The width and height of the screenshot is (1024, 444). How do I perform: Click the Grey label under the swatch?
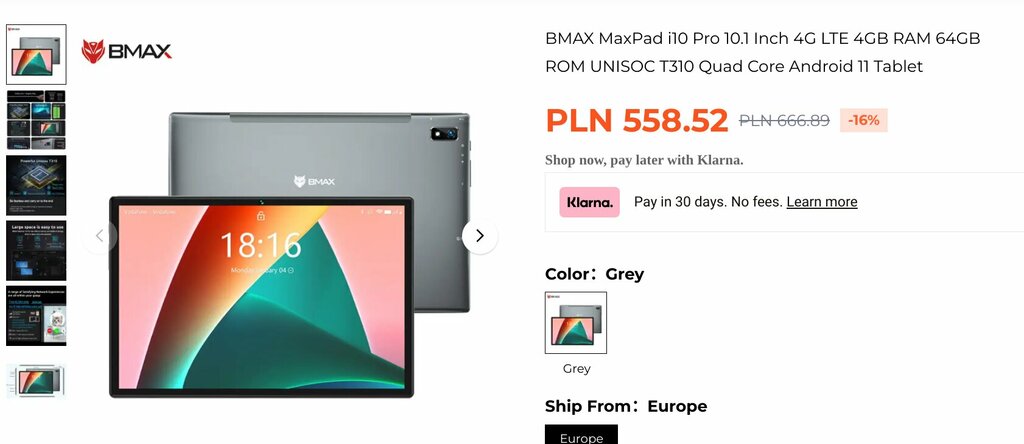577,369
